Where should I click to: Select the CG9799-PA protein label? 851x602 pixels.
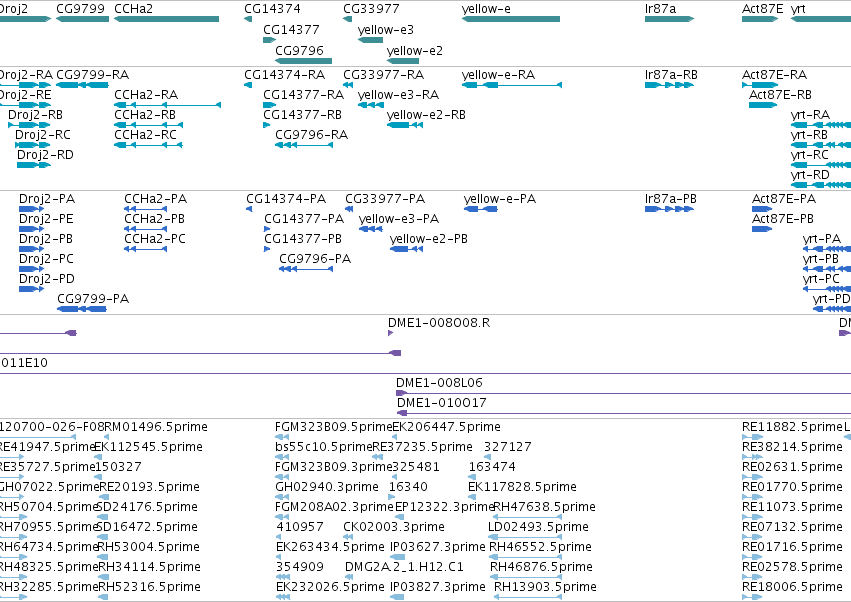pos(93,299)
